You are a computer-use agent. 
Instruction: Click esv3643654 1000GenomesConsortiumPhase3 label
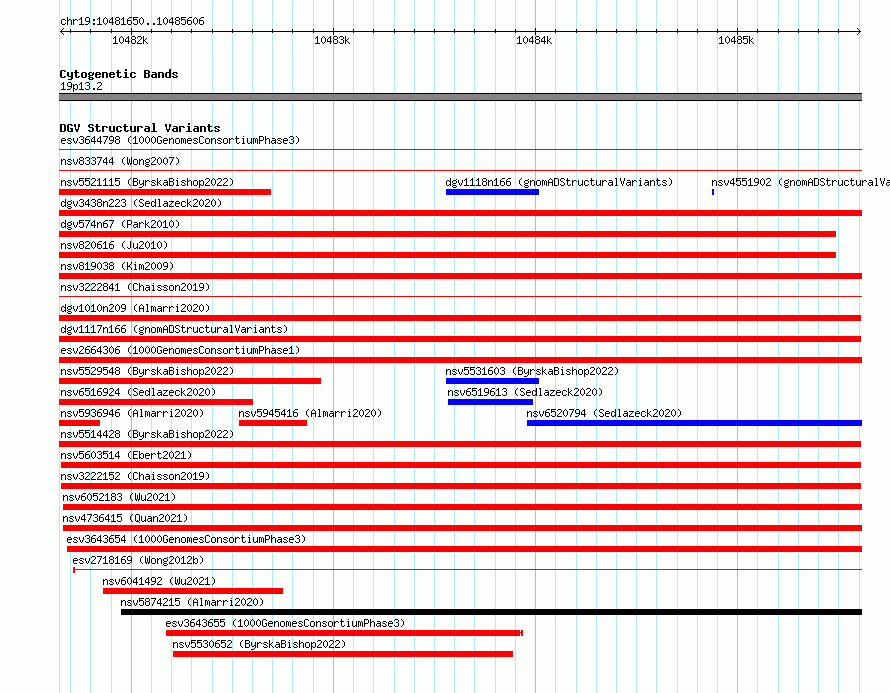click(186, 539)
